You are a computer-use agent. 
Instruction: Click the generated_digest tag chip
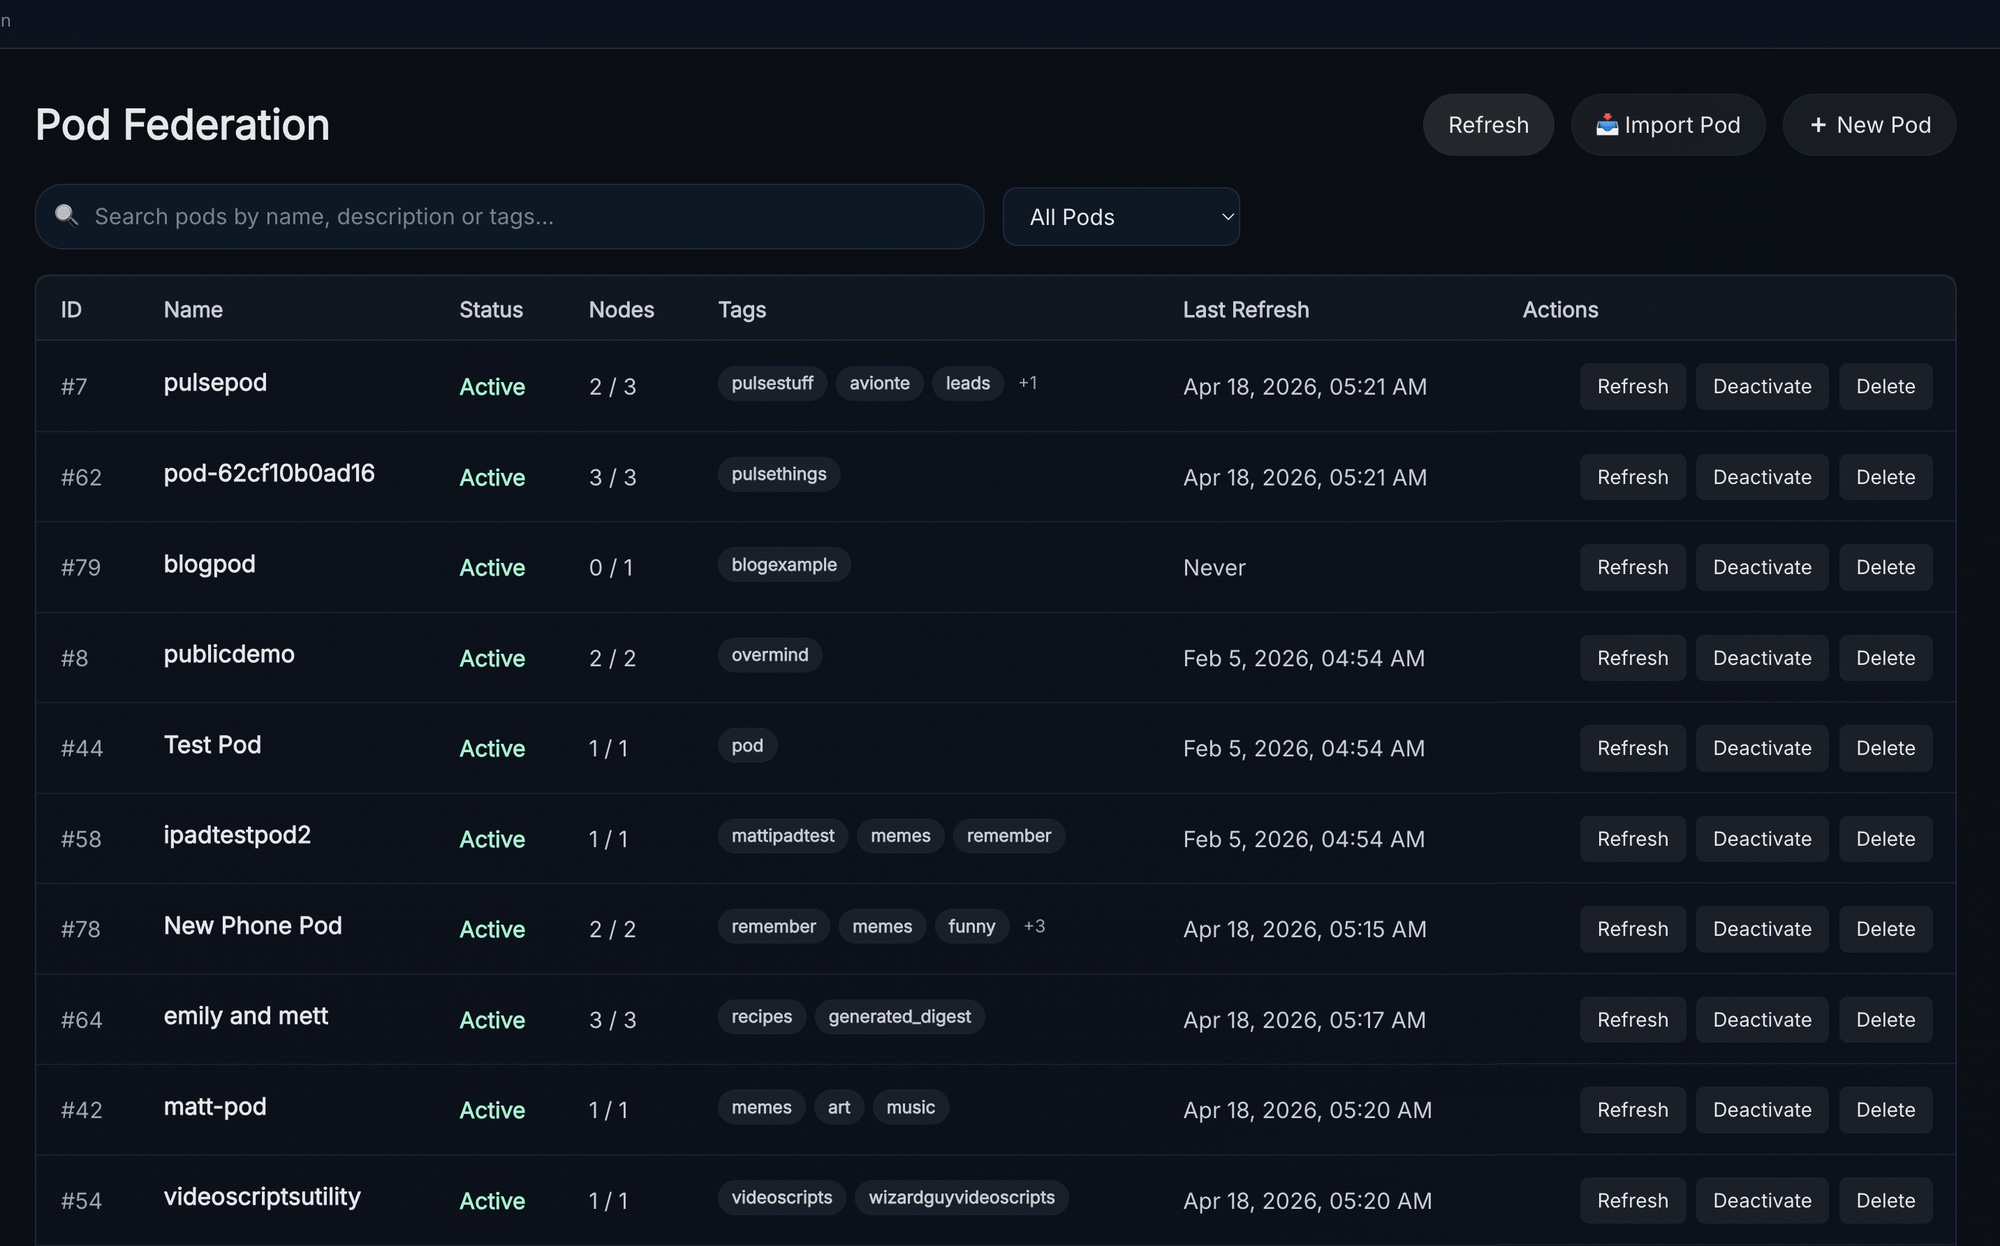coord(899,1017)
